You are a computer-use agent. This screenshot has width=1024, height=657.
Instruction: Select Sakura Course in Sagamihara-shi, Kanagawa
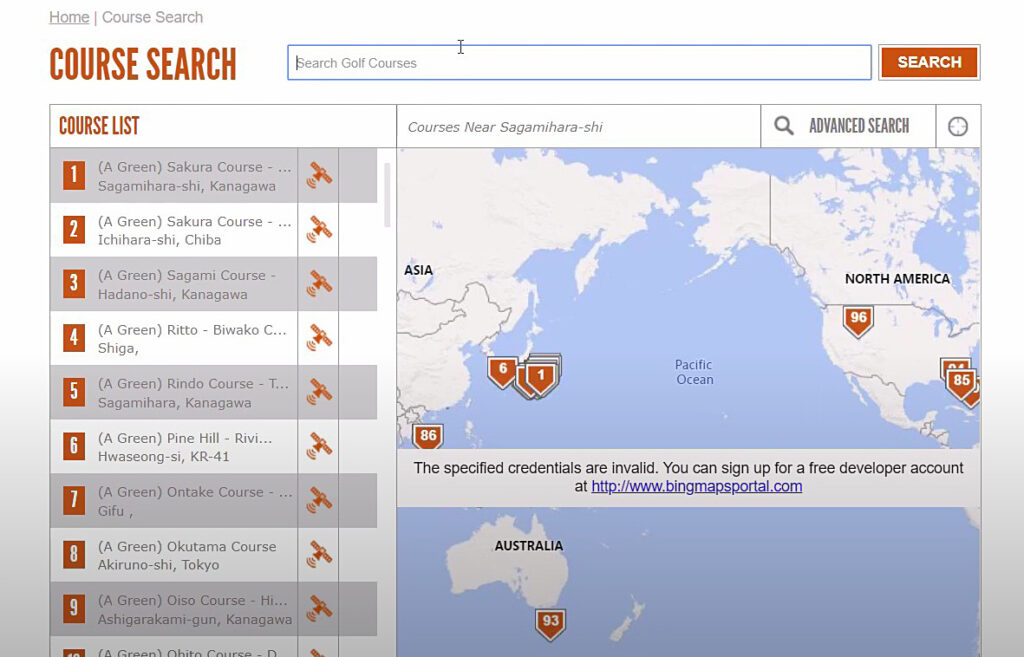(x=195, y=176)
